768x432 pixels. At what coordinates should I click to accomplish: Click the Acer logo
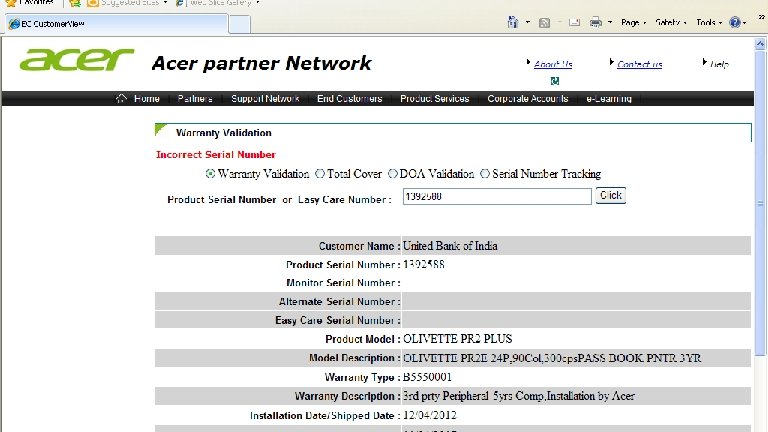(x=76, y=60)
